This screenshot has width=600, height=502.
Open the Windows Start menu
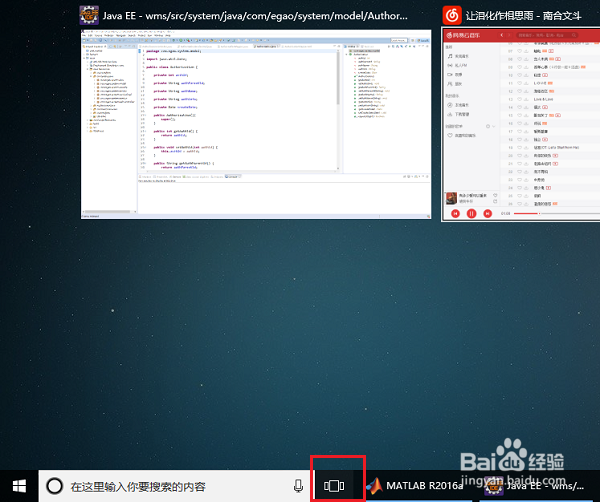pyautogui.click(x=19, y=486)
